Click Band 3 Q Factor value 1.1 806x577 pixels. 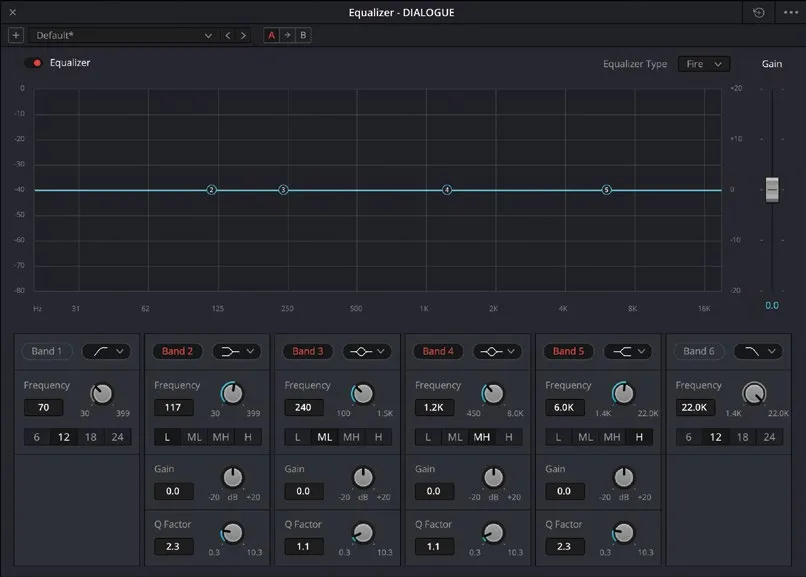[304, 547]
